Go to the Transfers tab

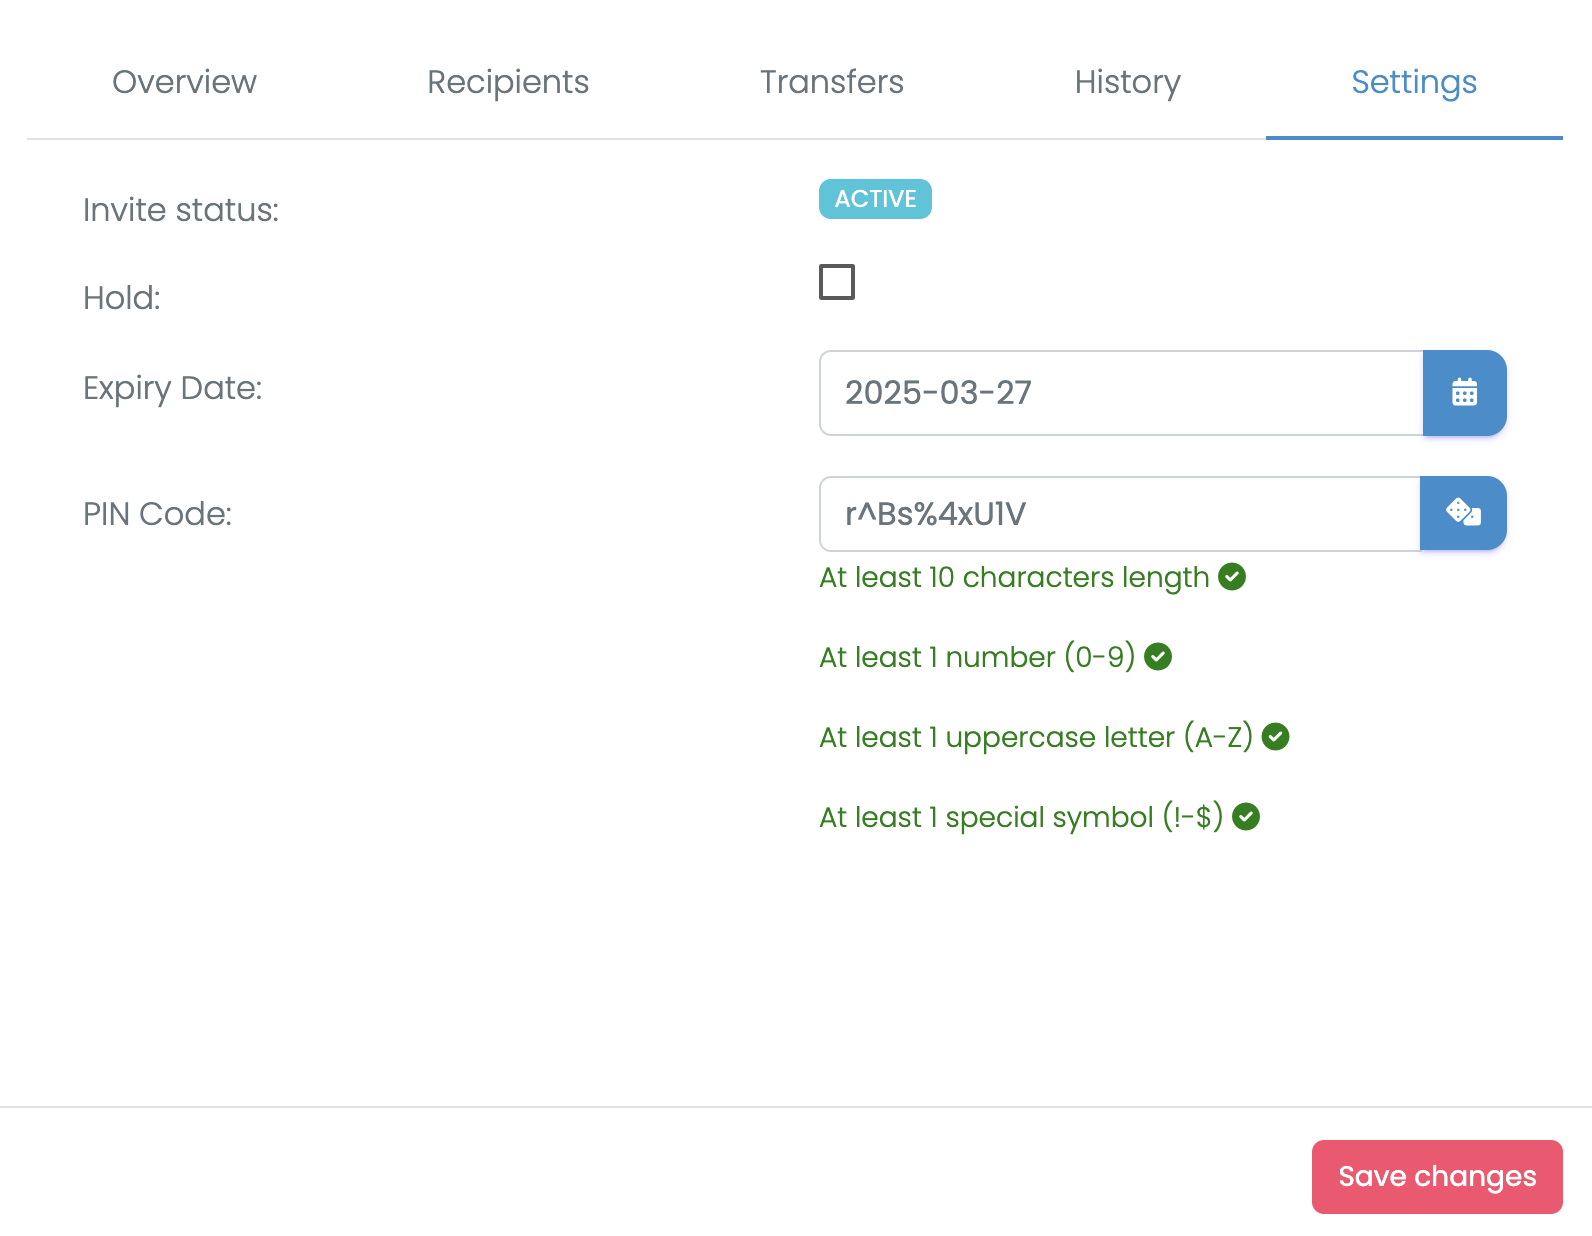(x=831, y=82)
